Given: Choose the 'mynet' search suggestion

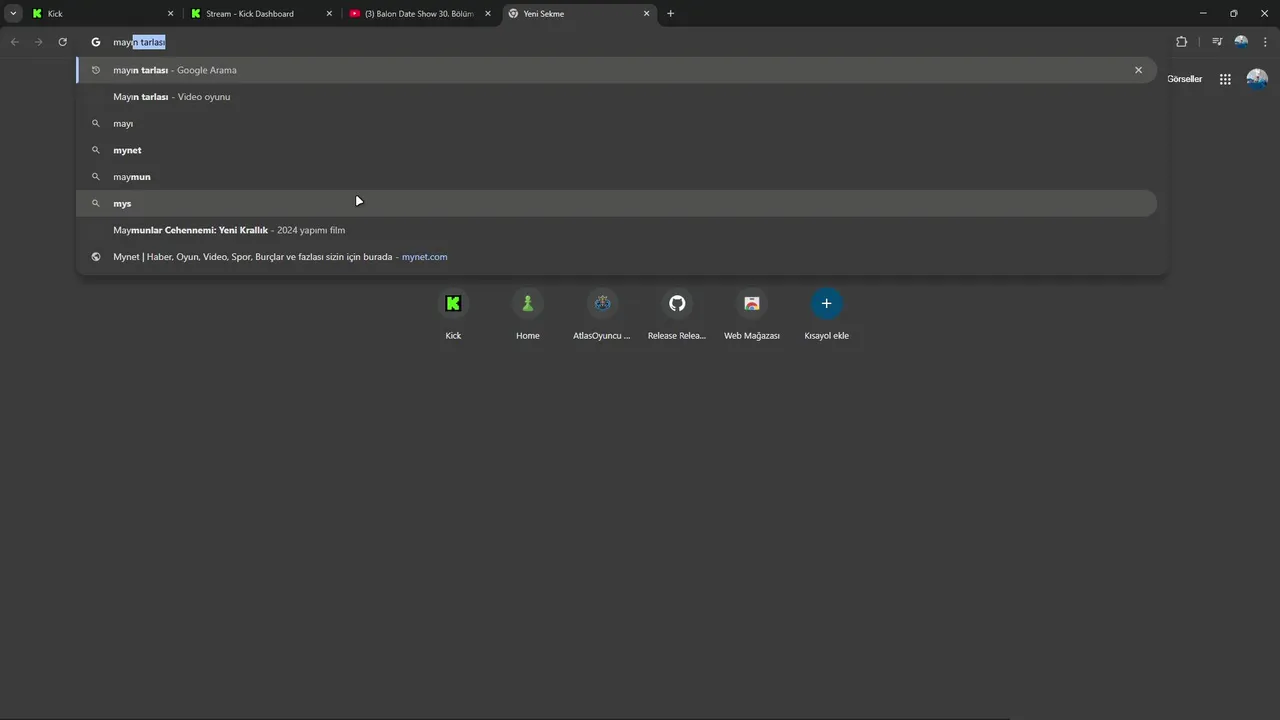Looking at the screenshot, I should point(616,150).
